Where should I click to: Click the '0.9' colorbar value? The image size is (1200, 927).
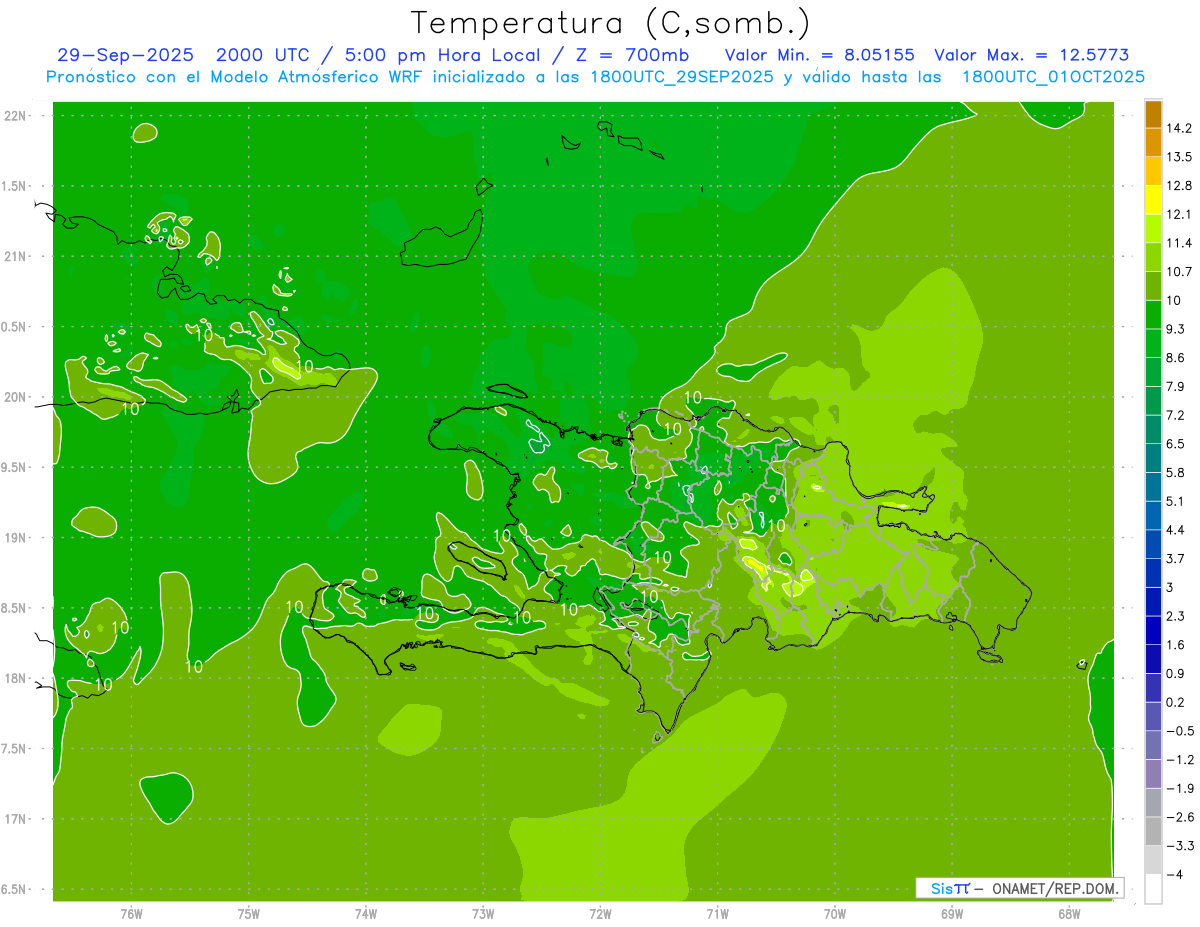point(1176,673)
